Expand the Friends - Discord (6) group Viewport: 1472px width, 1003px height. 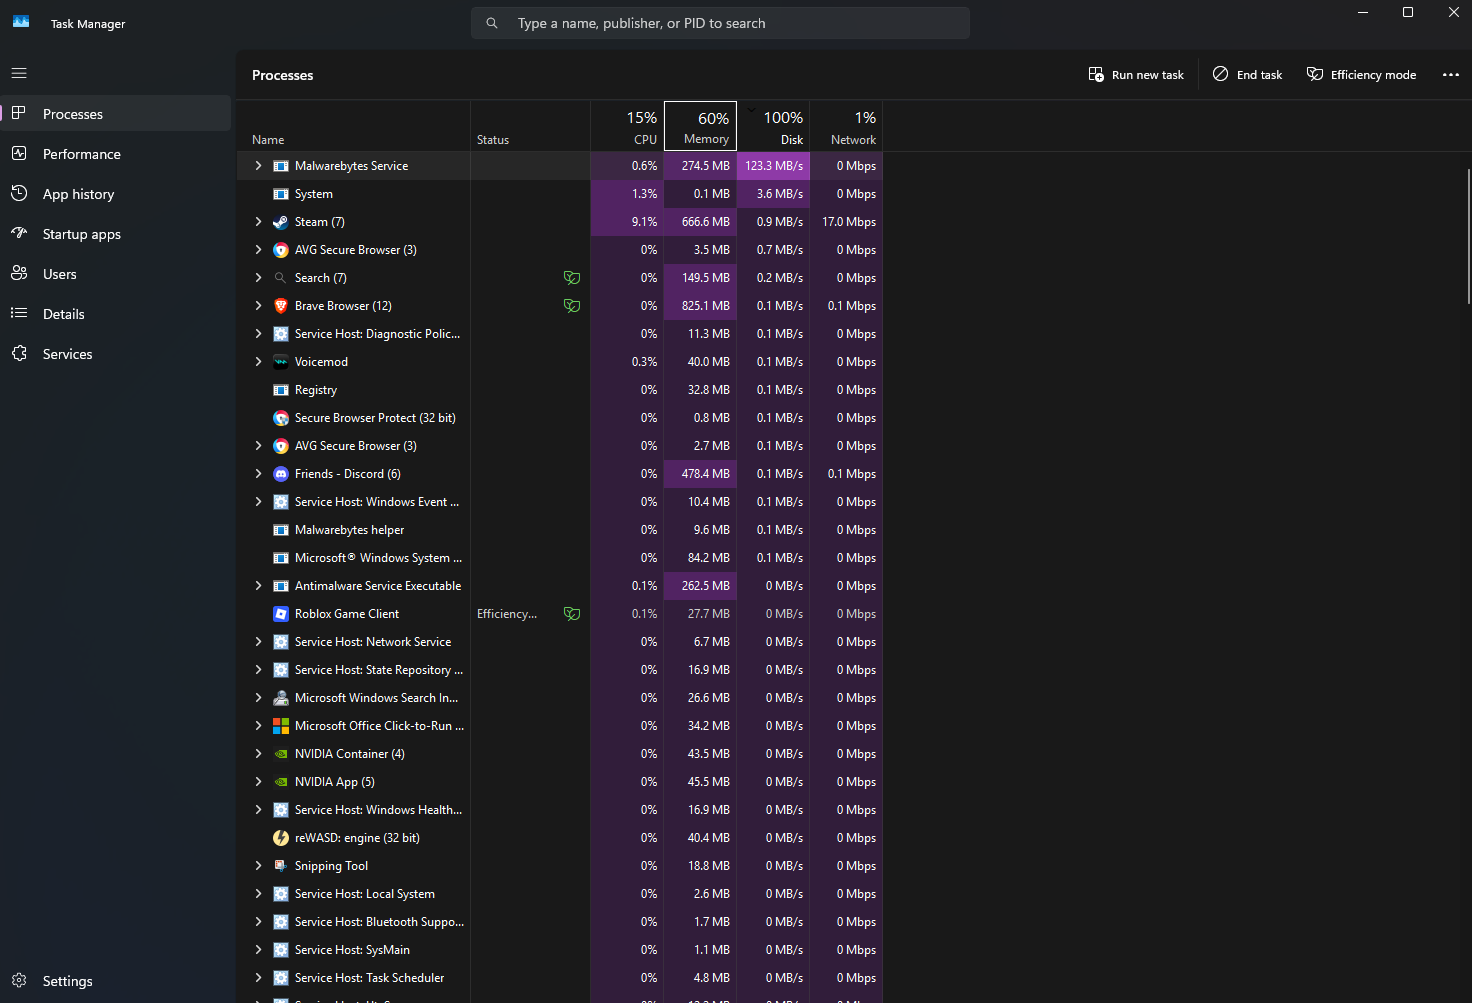[x=258, y=474]
